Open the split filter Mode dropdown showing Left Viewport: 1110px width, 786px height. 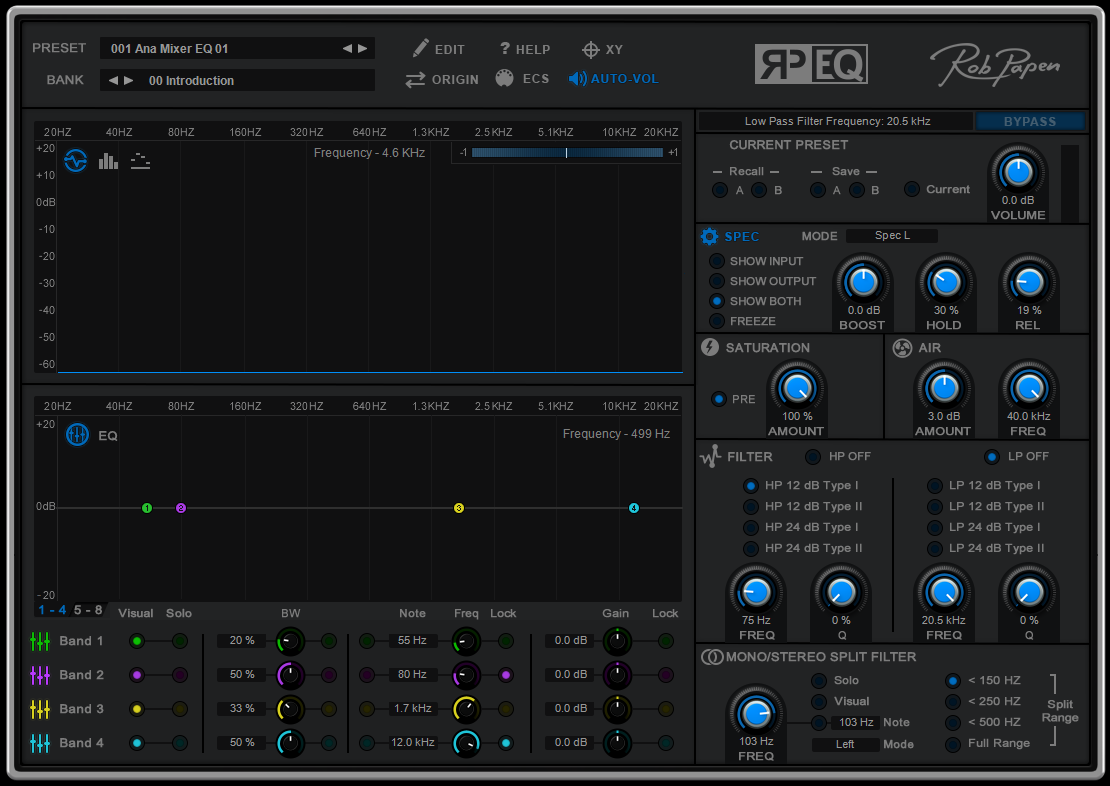coord(845,744)
